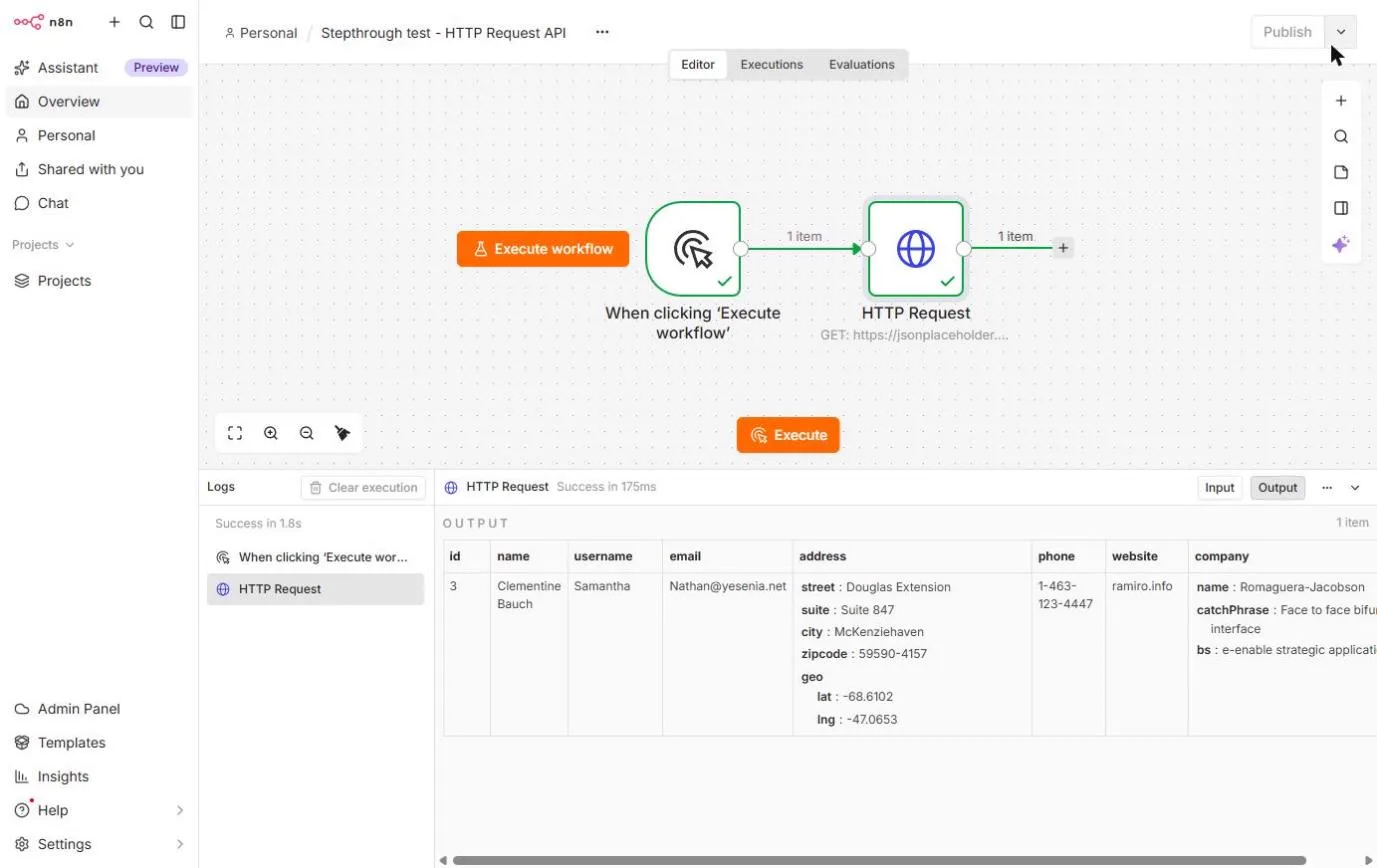1377x868 pixels.
Task: View Insights
Action: [99, 777]
